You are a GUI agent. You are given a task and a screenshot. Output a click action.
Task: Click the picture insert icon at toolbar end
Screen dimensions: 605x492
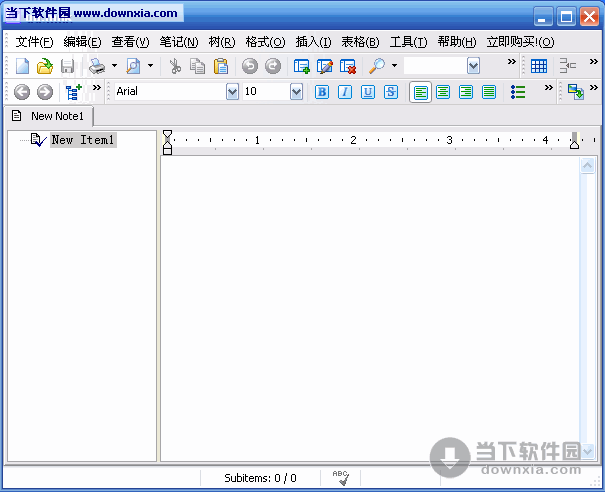575,92
